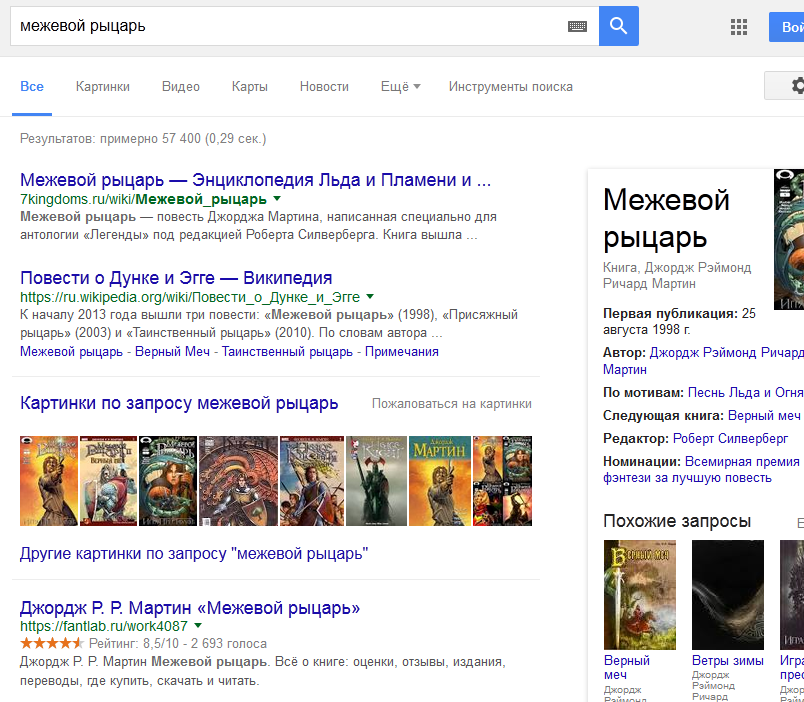
Task: Click 'Другие картинки по запросу "межевой рыцарь"'
Action: click(x=194, y=554)
